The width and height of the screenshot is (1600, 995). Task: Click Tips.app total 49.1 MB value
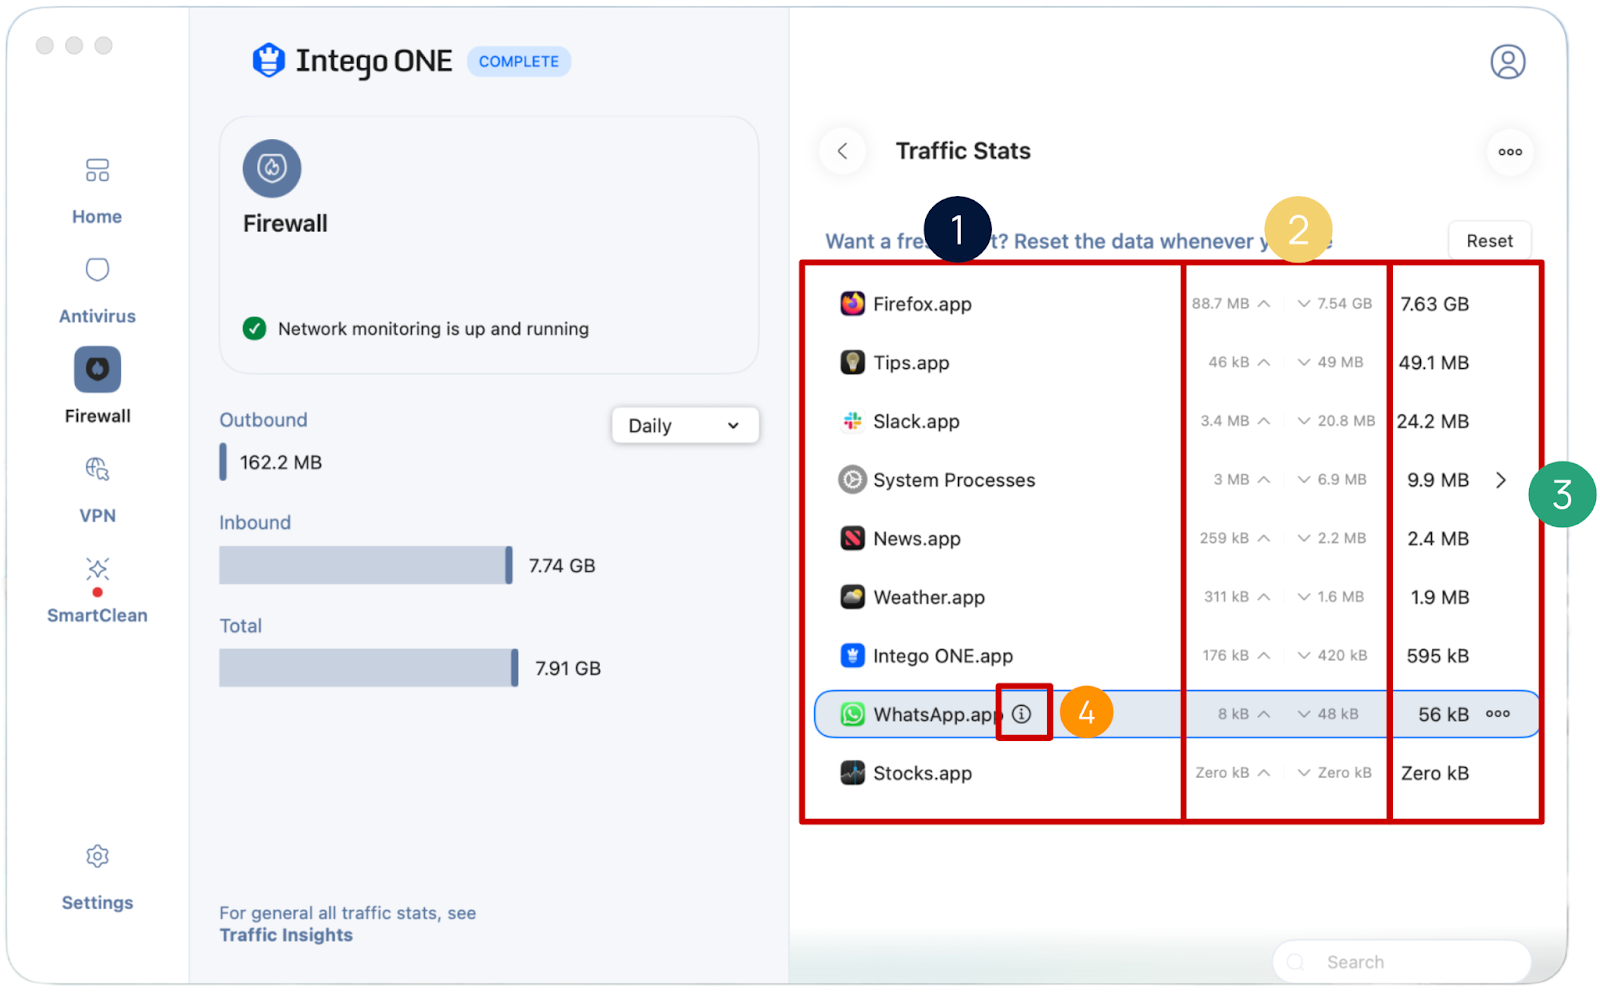click(1433, 363)
